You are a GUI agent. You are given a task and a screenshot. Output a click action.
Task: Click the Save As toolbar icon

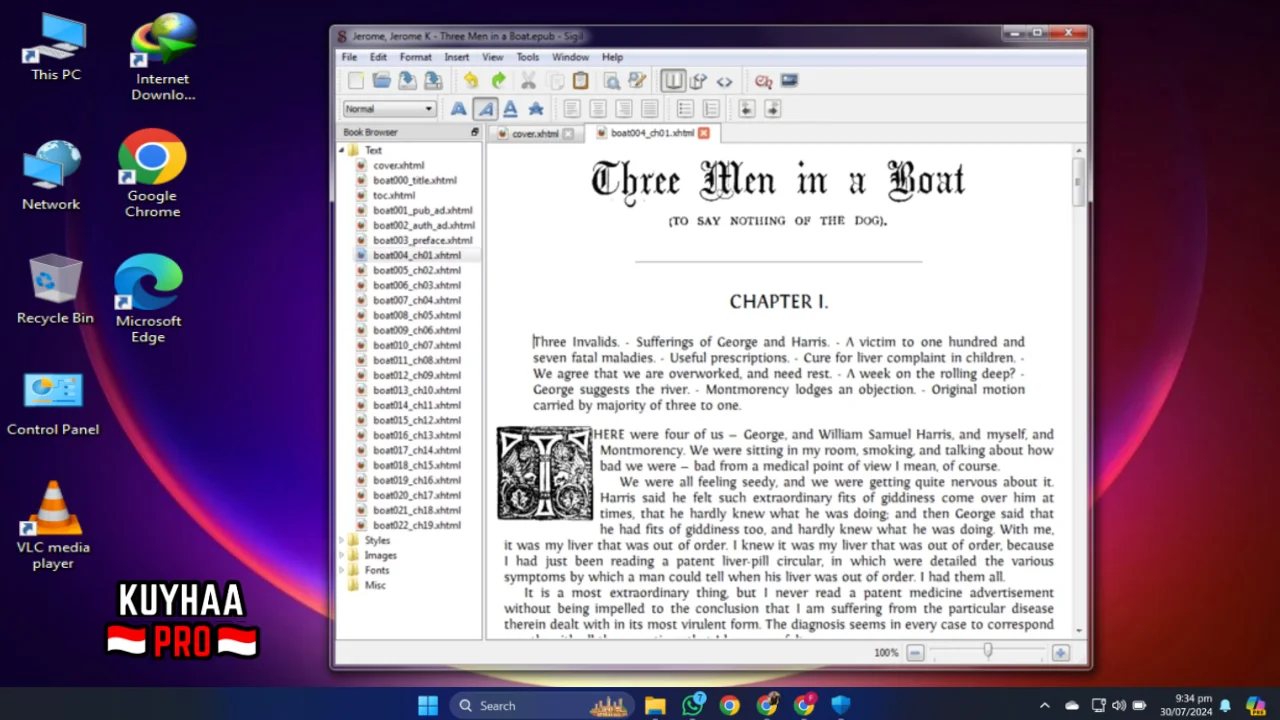(433, 81)
